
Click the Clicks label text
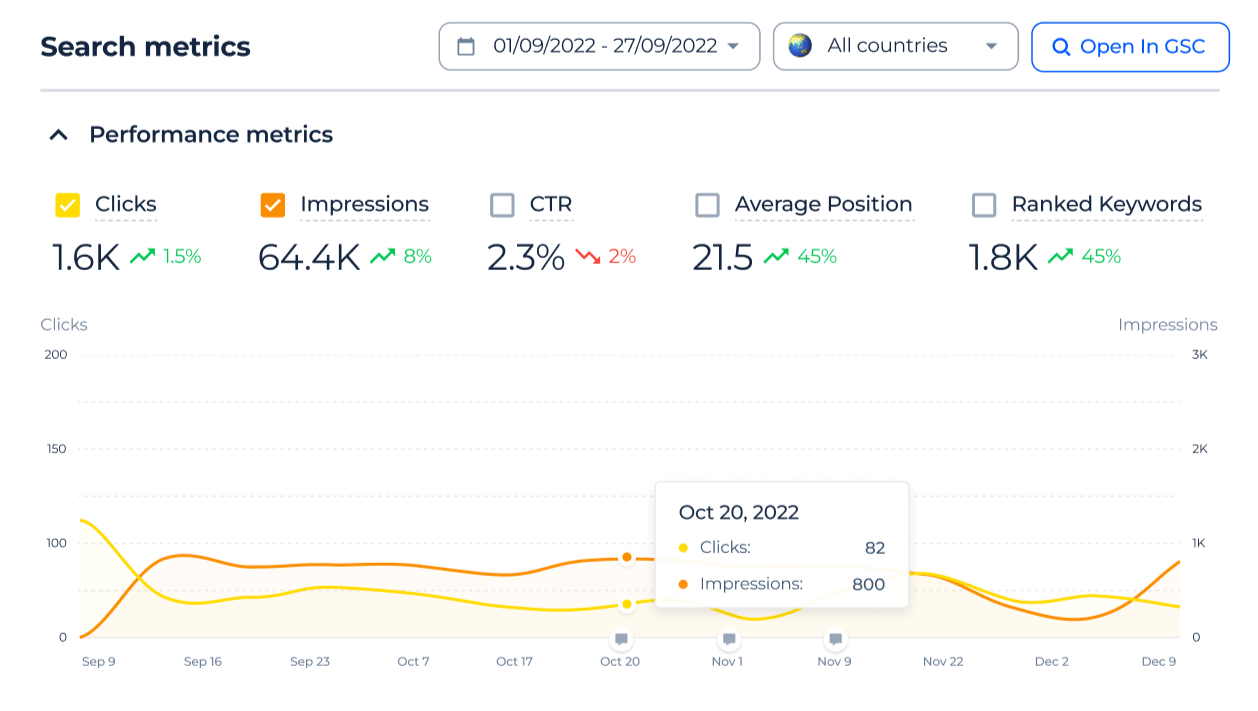click(x=126, y=204)
